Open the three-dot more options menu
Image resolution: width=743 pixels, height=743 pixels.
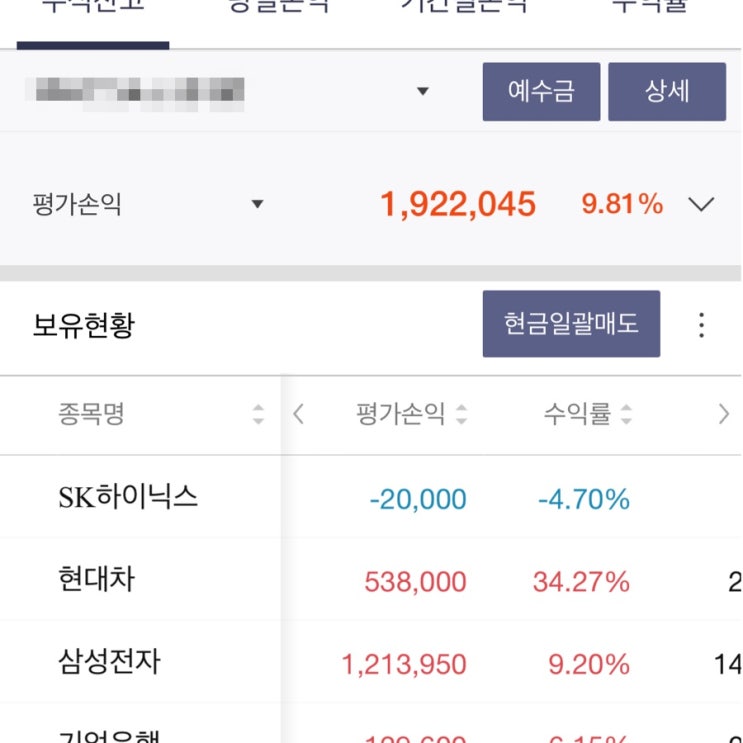coord(701,325)
